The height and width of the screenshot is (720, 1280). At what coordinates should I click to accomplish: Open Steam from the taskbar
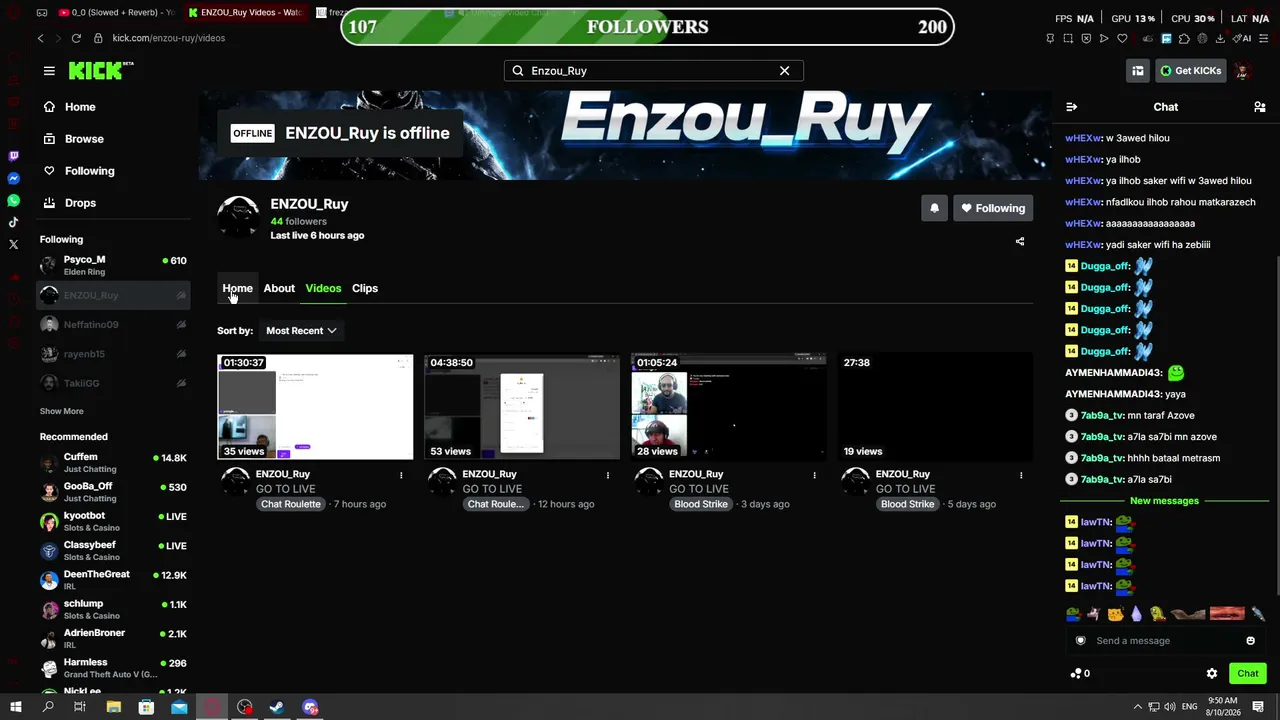coord(277,707)
